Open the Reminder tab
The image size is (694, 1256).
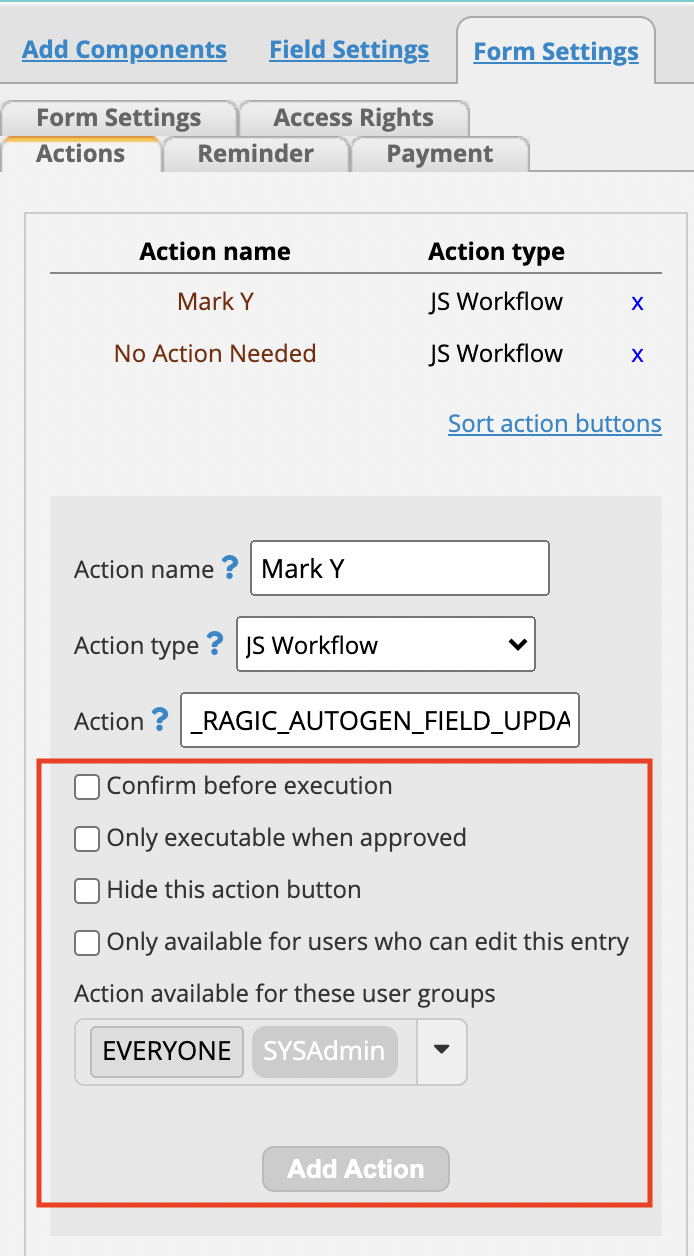[x=256, y=154]
